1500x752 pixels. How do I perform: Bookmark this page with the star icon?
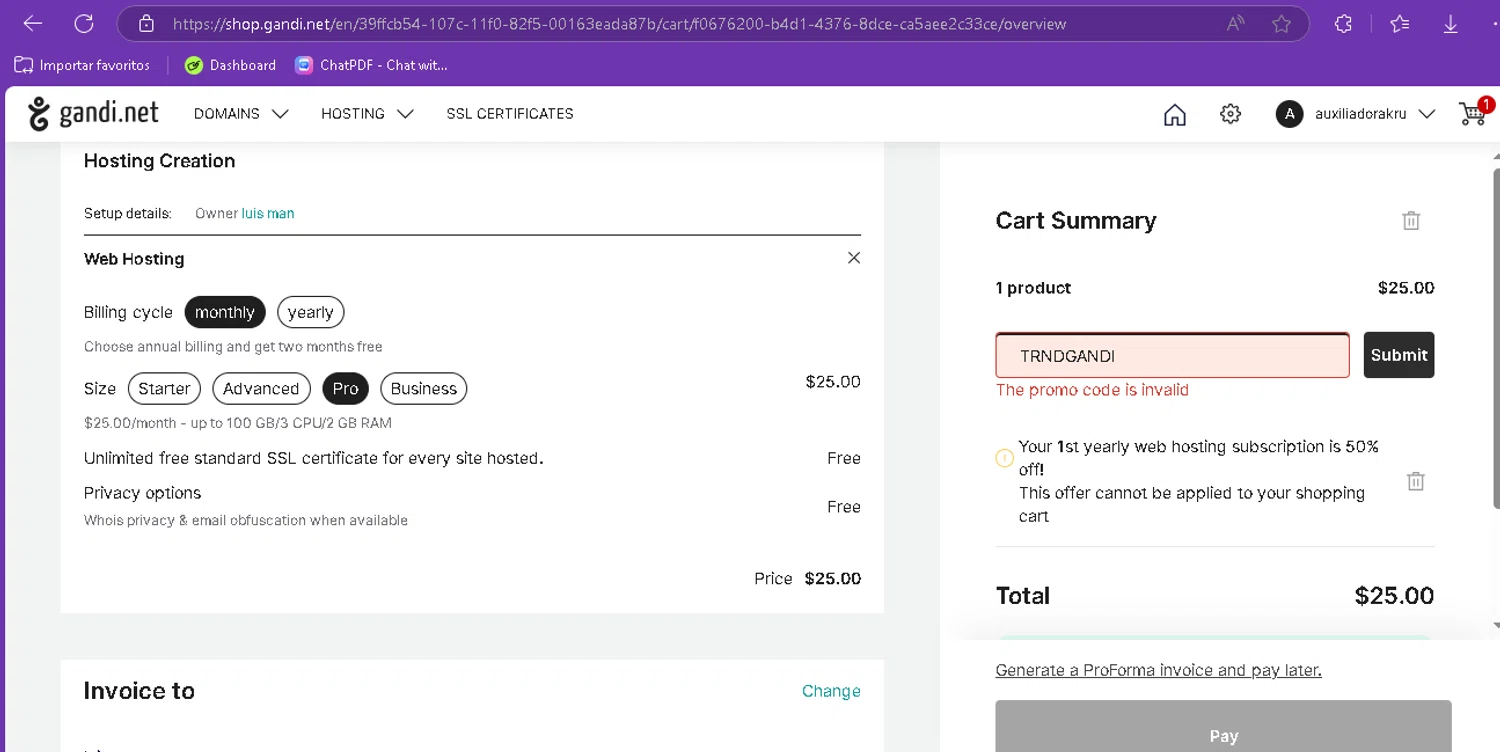coord(1281,24)
